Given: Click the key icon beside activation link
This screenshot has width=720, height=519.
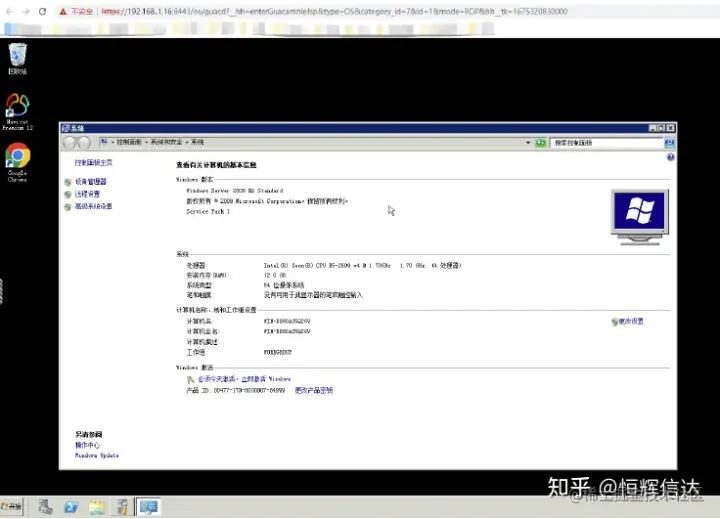Looking at the screenshot, I should click(191, 379).
